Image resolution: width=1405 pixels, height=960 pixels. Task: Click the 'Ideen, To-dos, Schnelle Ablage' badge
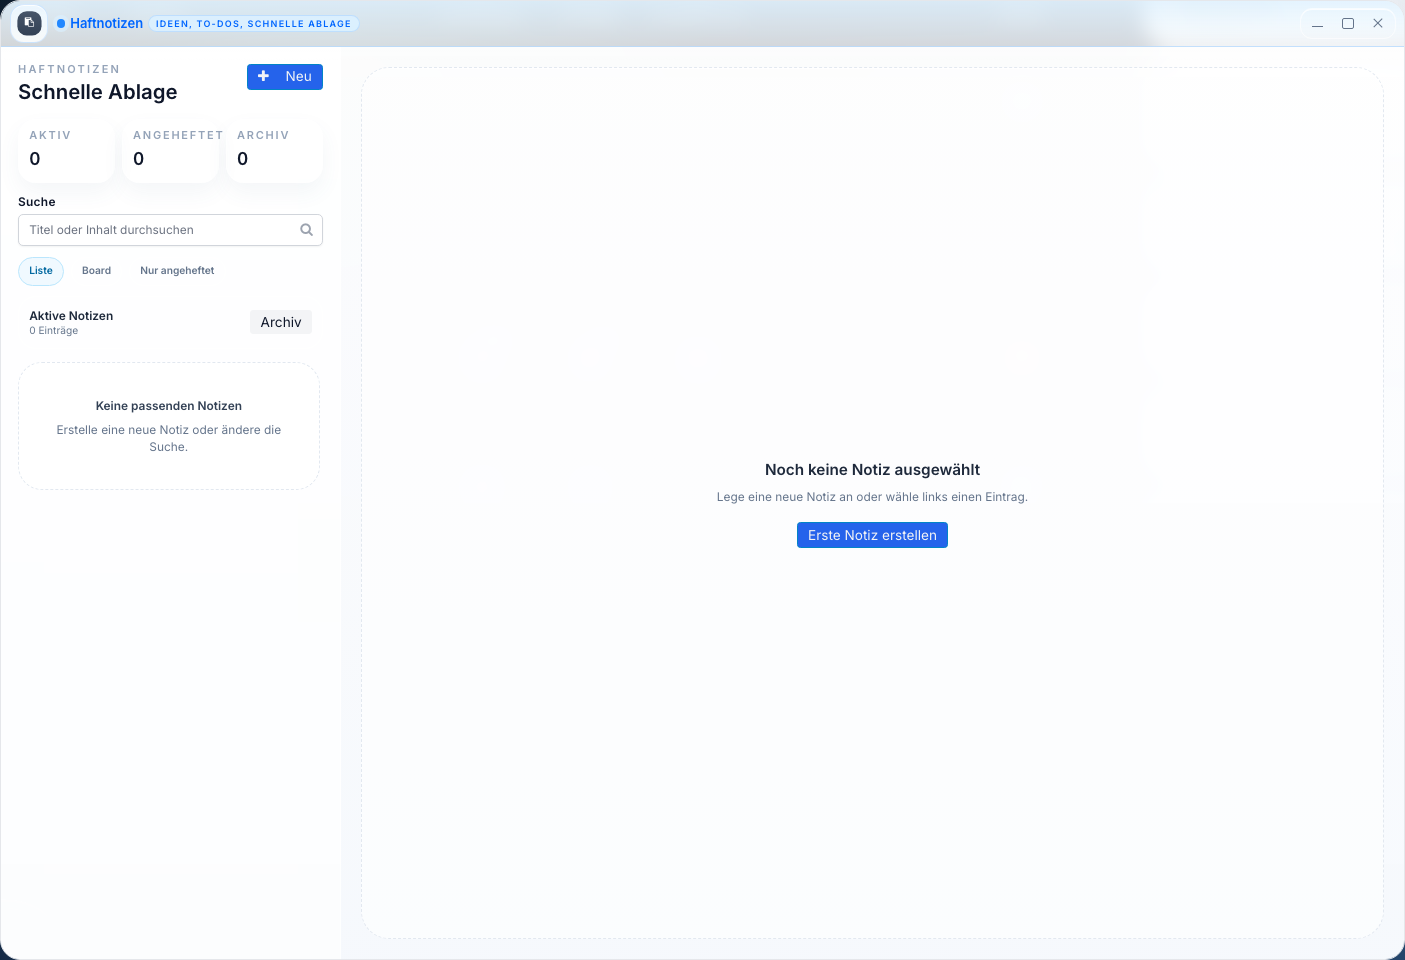click(x=253, y=24)
